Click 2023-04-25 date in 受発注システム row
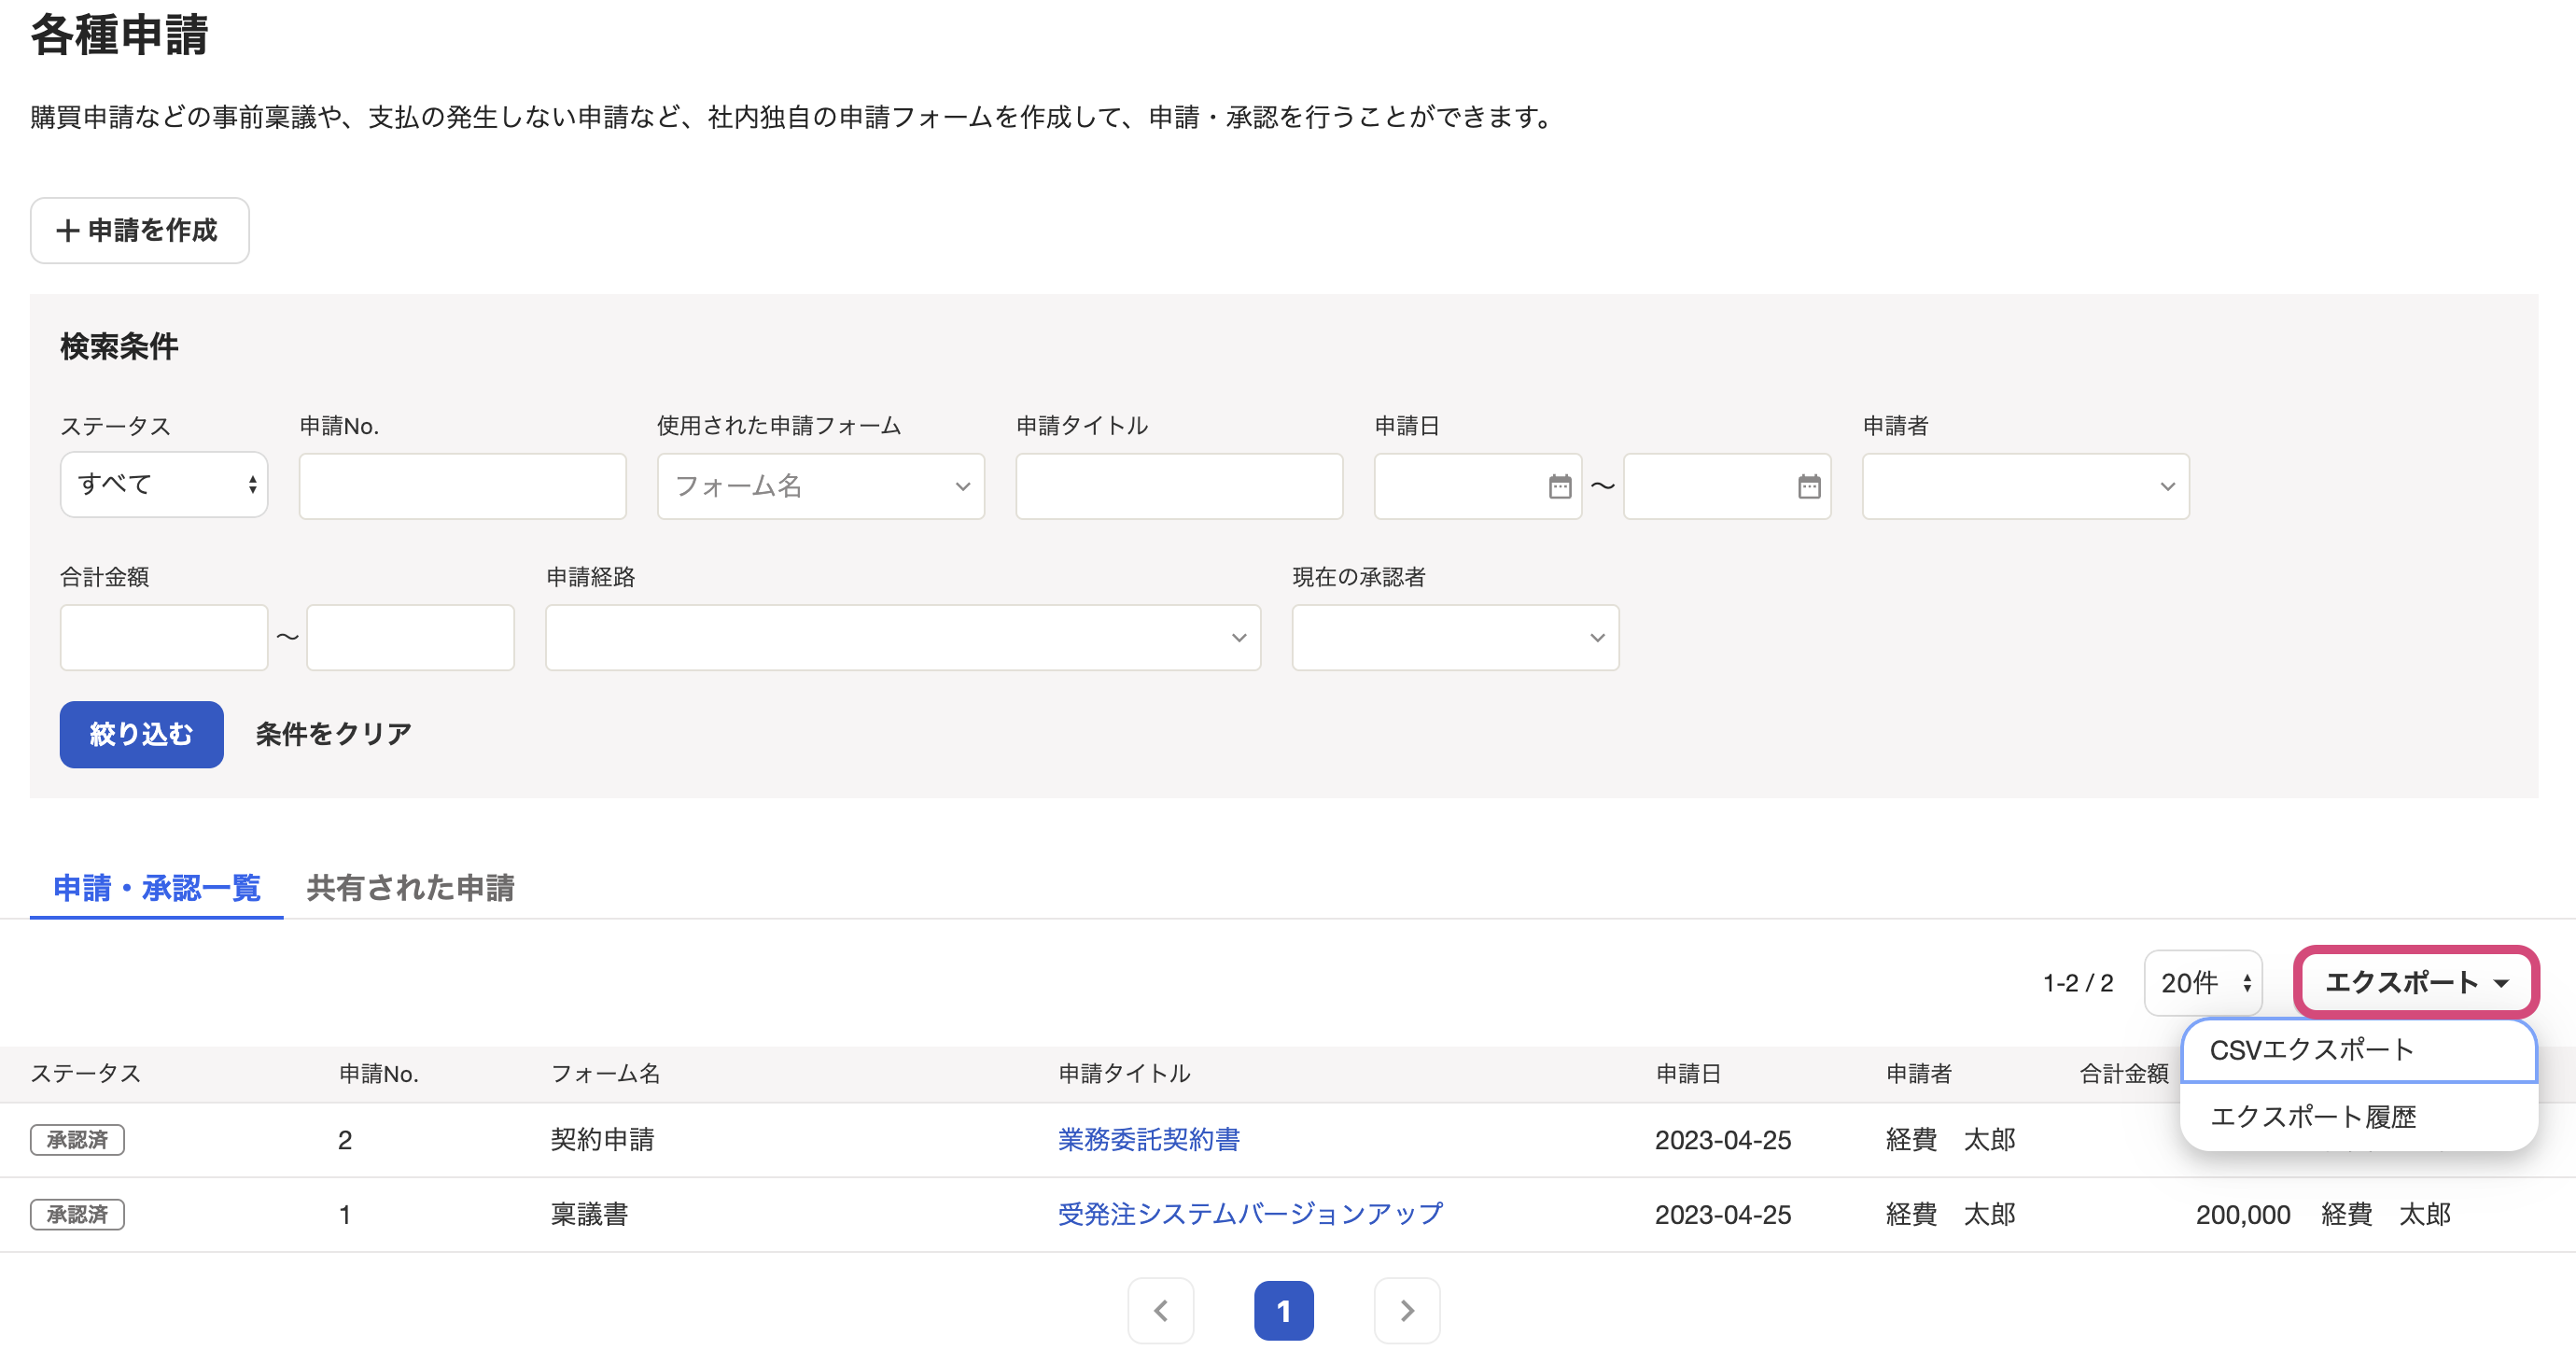 pyautogui.click(x=1722, y=1215)
